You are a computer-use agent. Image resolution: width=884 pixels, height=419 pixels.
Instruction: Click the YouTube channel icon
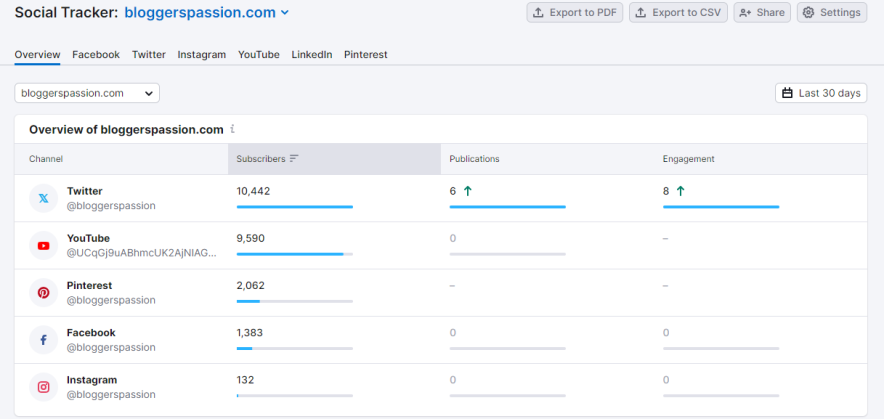click(x=43, y=246)
